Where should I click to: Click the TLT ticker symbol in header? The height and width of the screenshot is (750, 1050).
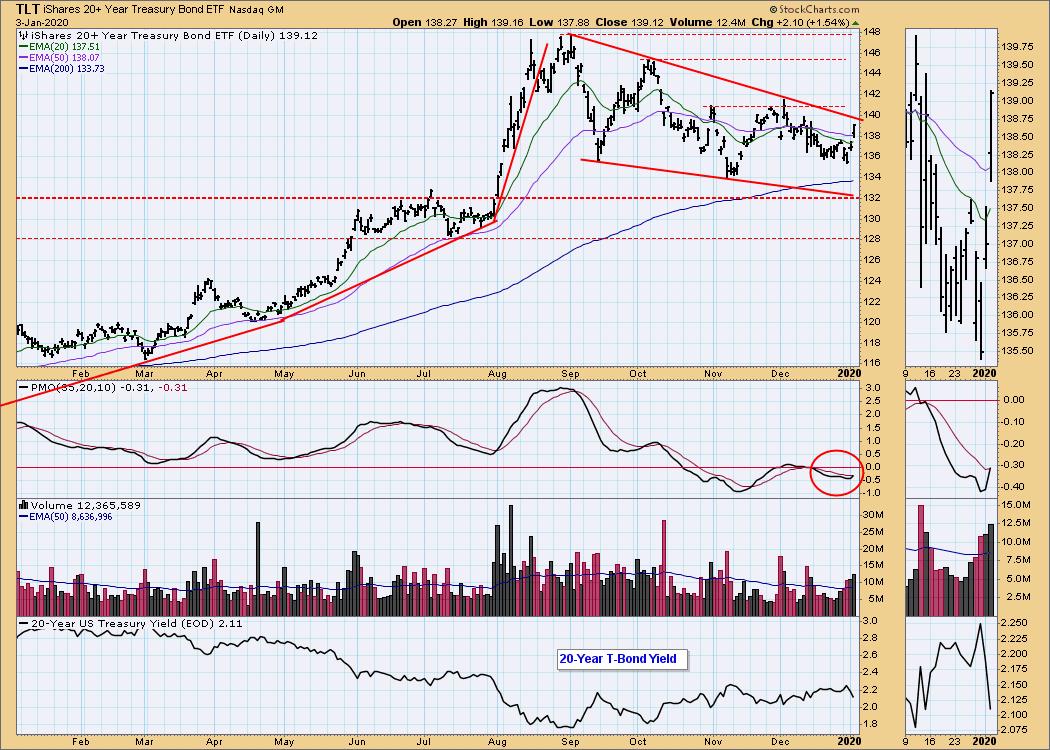[27, 9]
